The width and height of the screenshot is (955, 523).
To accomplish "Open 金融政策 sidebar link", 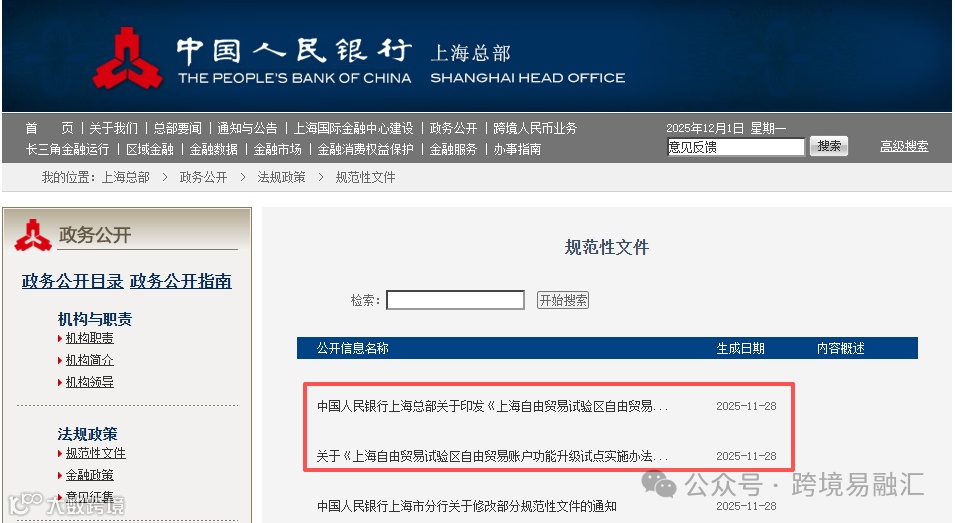I will [90, 475].
